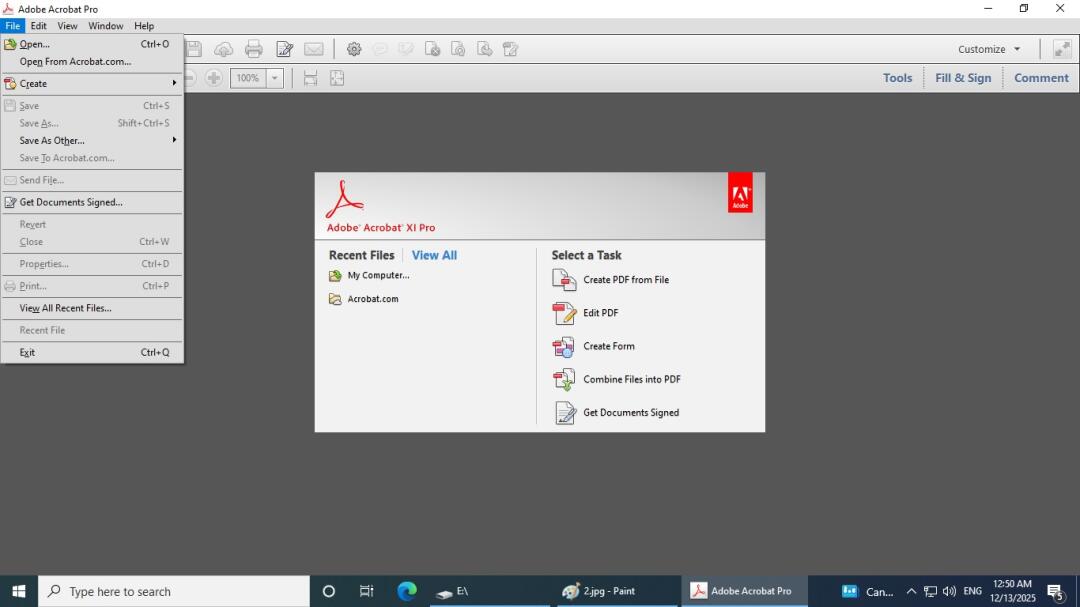Expand the Save As Other submenu

(x=92, y=141)
